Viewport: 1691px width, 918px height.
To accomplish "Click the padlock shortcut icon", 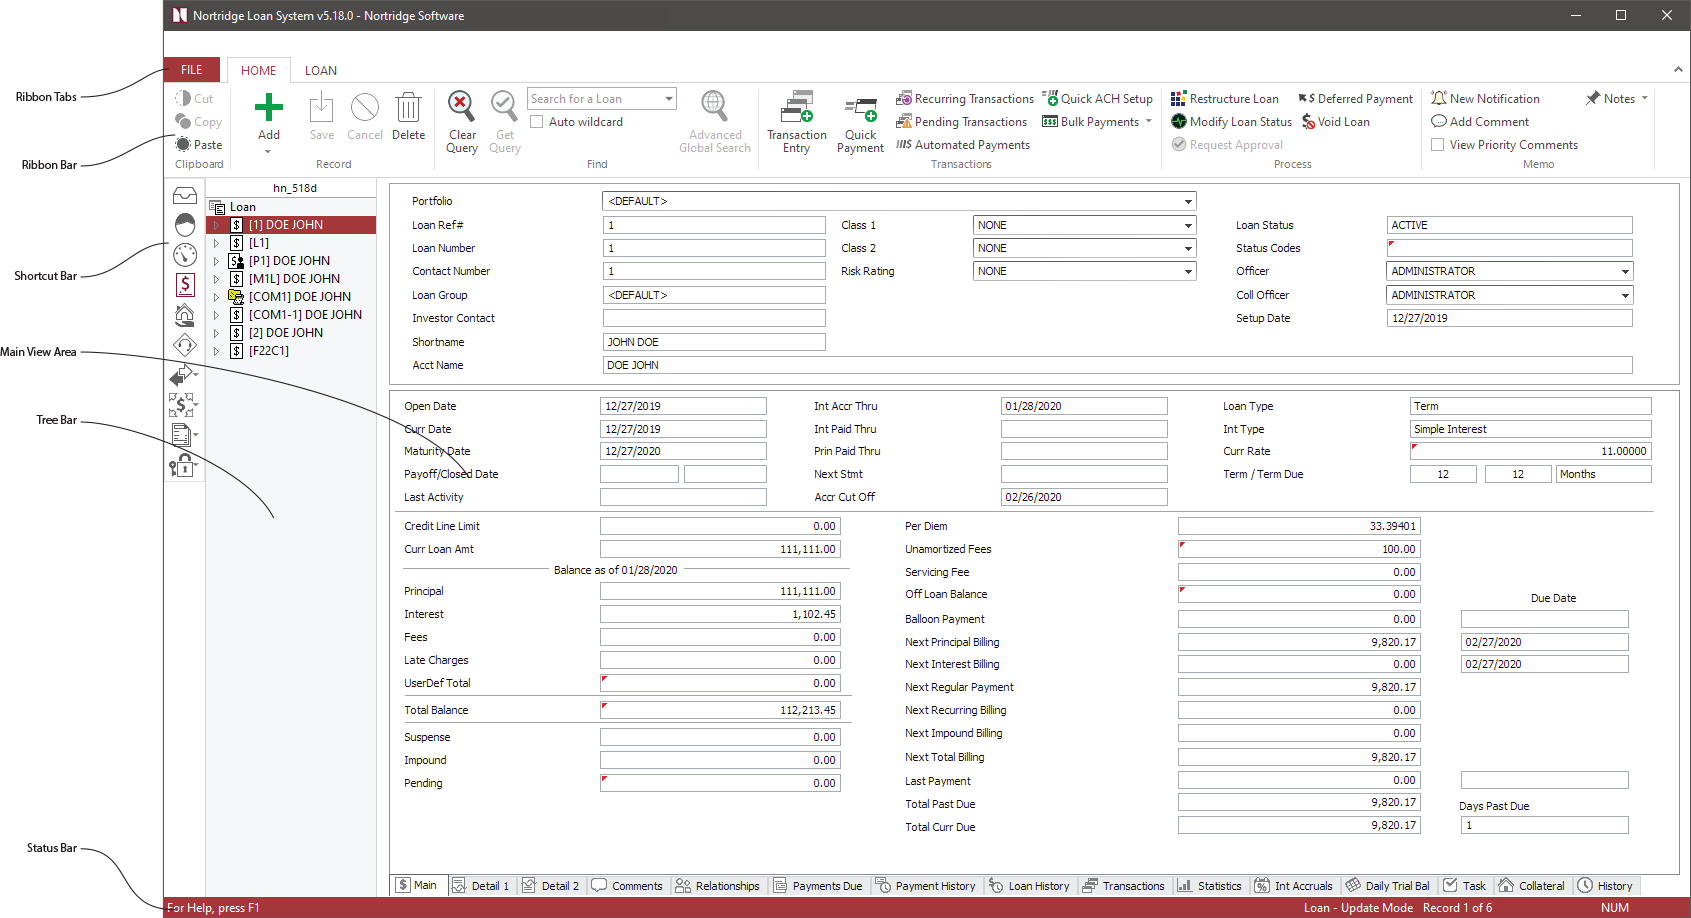I will (x=183, y=465).
